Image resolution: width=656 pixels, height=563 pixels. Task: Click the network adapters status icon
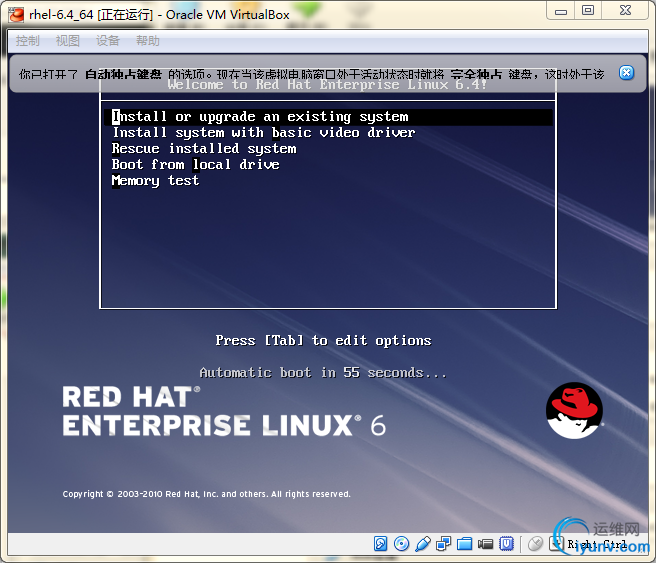[x=443, y=544]
